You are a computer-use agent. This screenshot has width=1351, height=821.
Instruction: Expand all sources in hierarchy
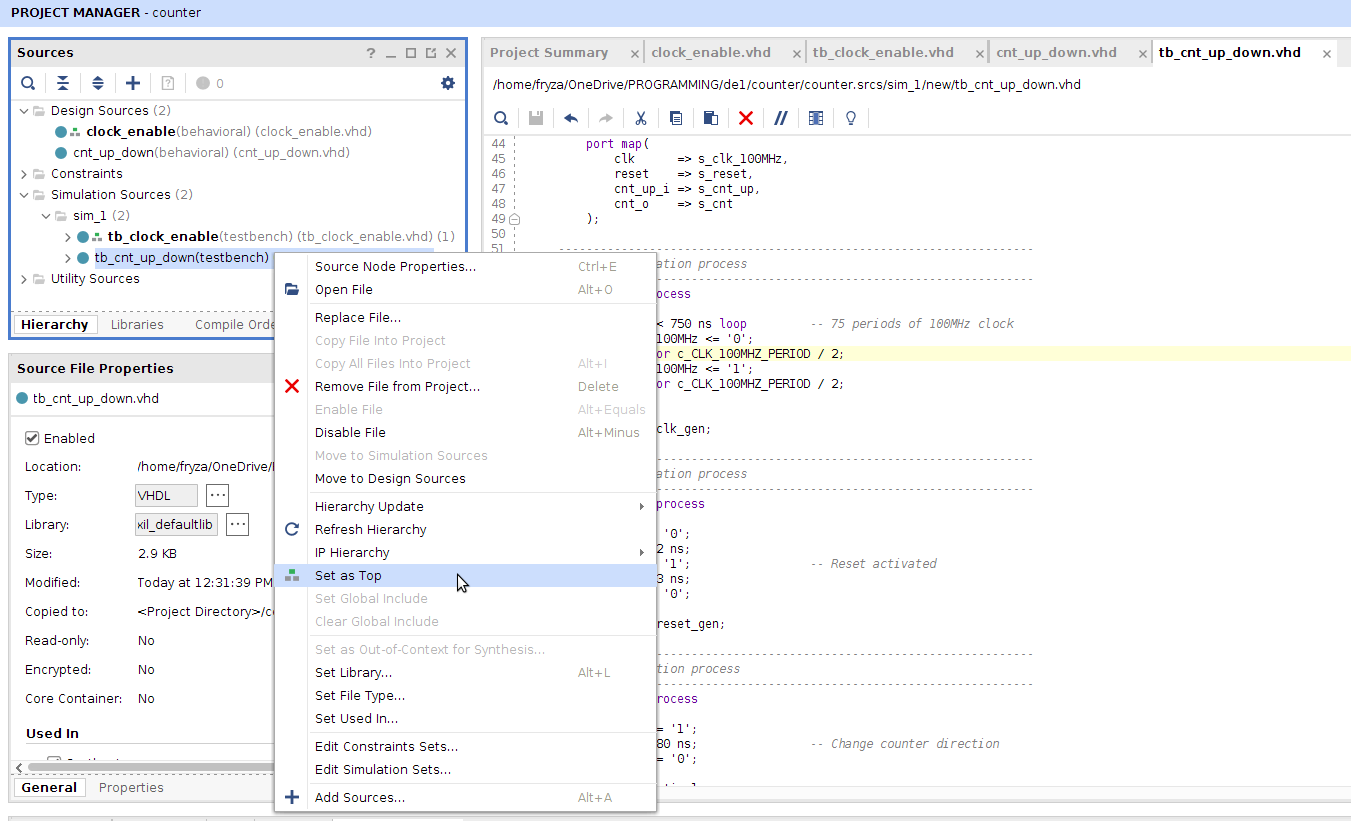click(x=98, y=83)
